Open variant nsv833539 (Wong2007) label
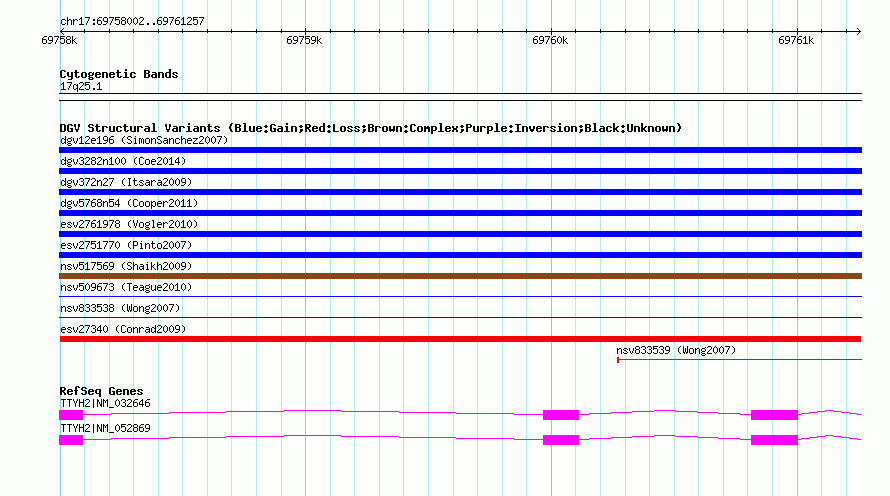 click(676, 350)
